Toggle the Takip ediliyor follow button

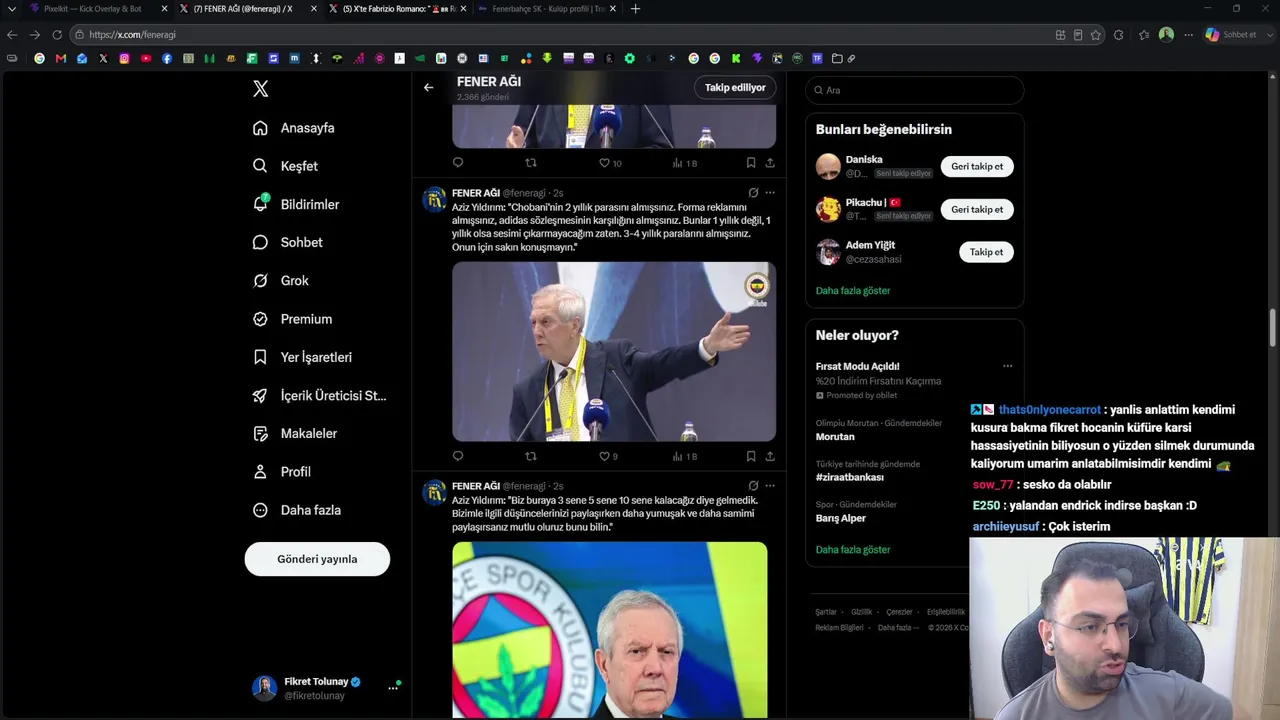click(x=735, y=88)
